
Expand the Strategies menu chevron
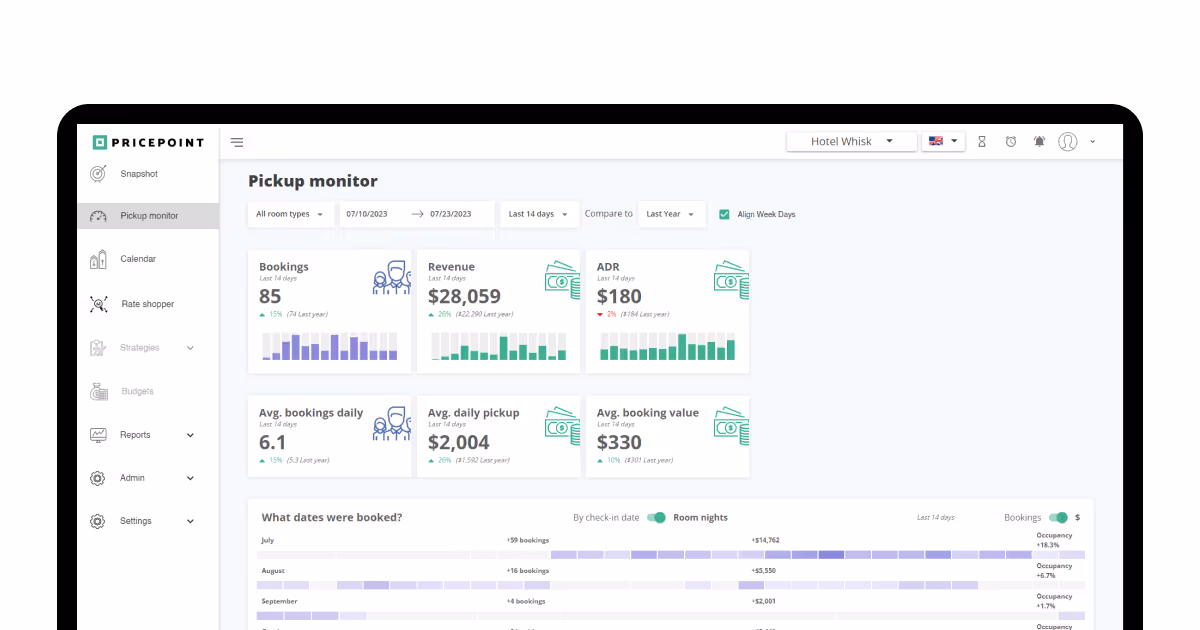[190, 348]
